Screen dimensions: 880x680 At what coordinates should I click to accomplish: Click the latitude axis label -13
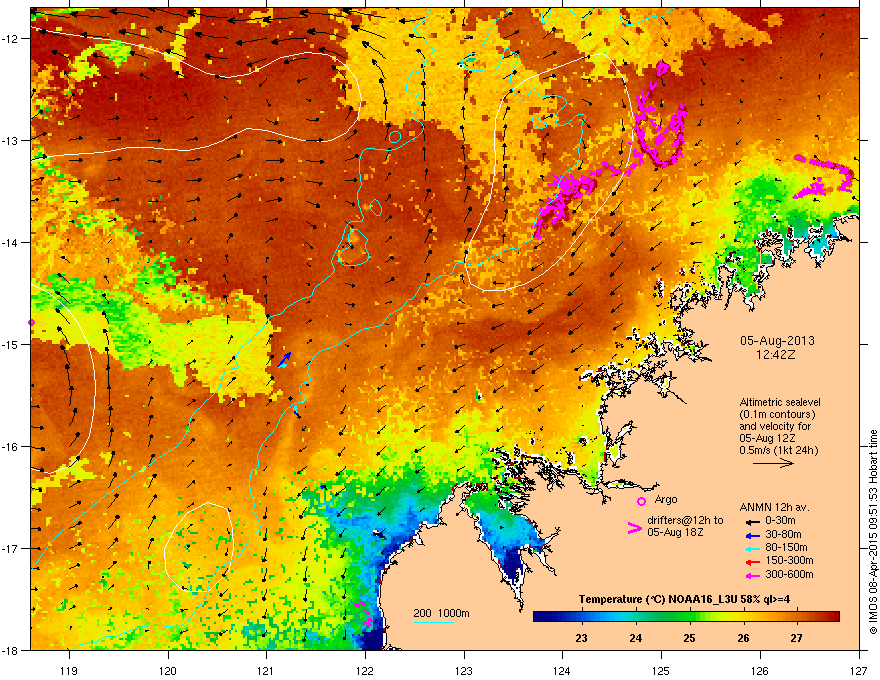11,140
